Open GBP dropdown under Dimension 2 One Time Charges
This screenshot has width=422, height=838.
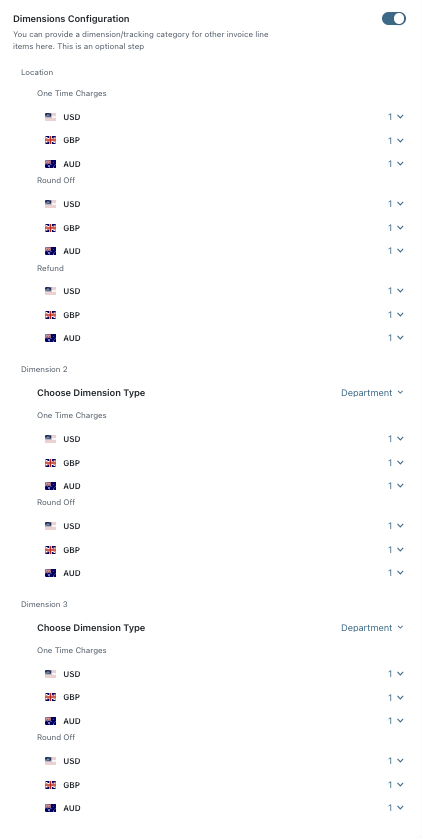point(396,463)
